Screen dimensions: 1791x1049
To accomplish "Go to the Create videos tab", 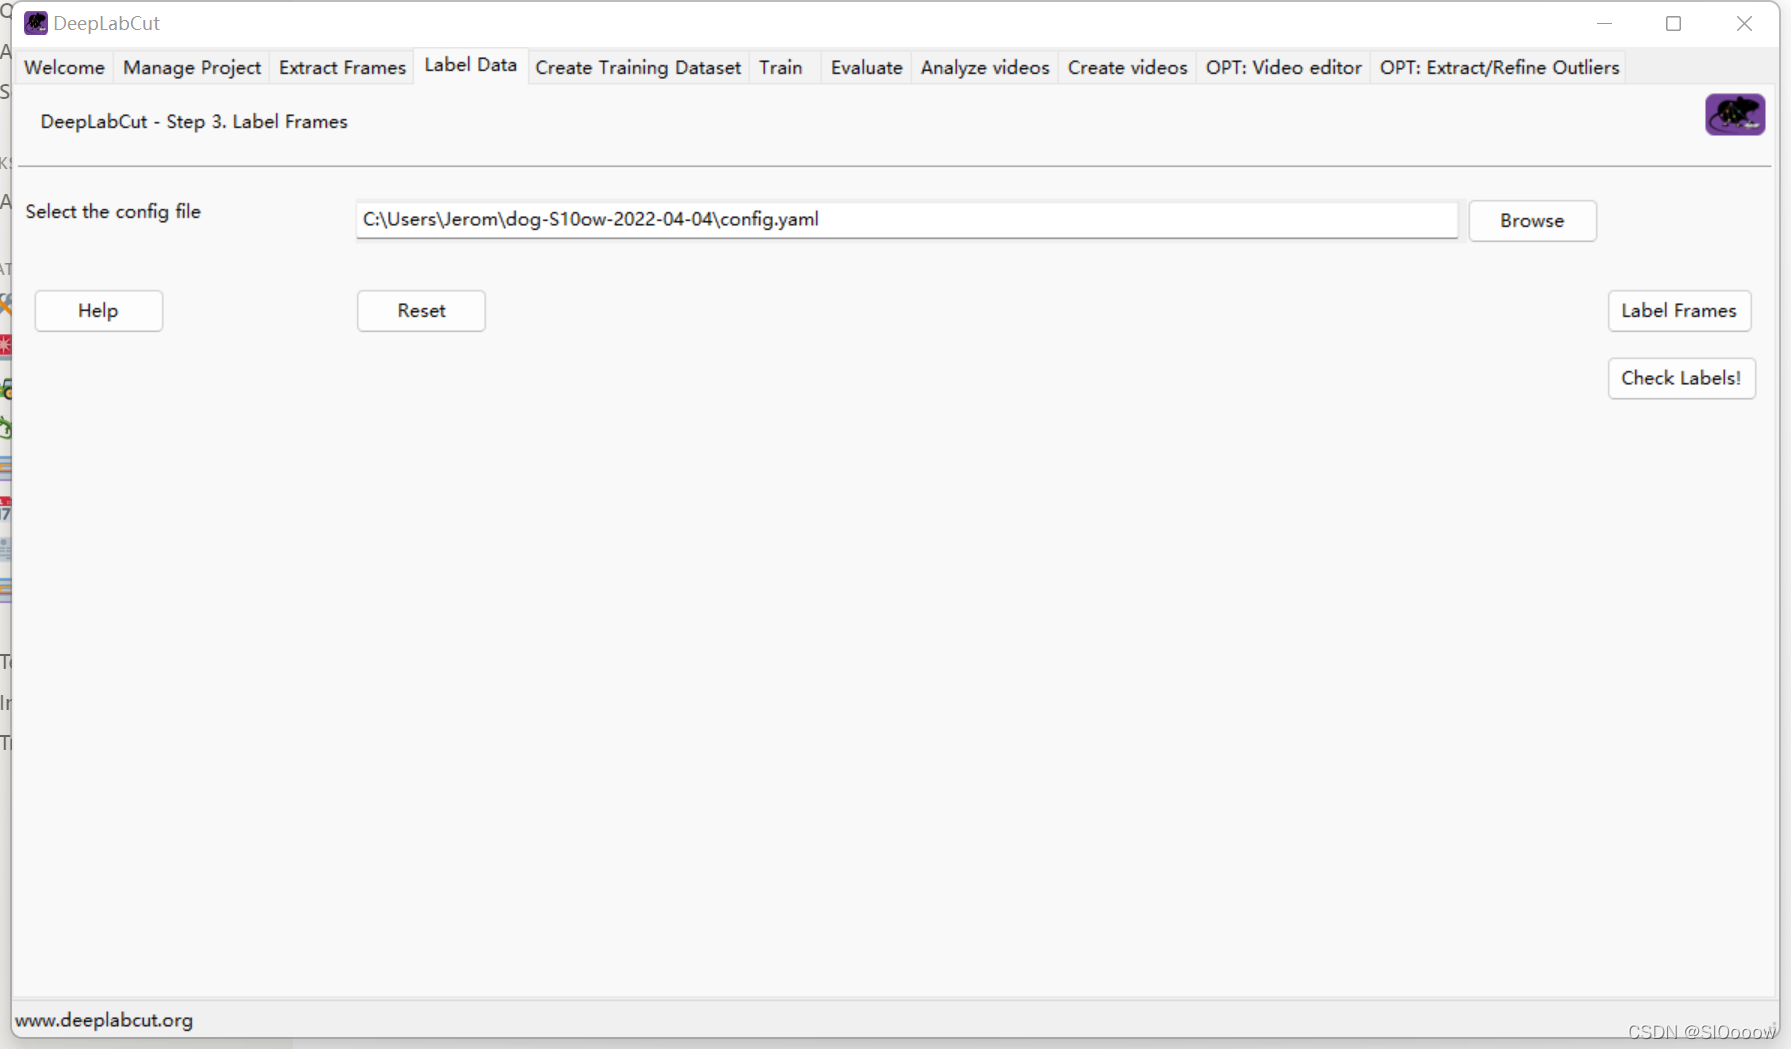I will pos(1127,67).
